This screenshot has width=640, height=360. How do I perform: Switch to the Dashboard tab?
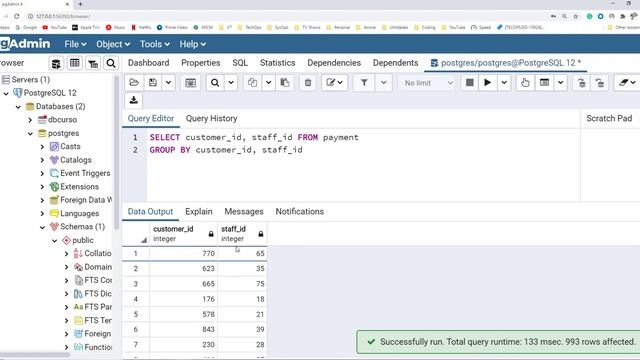pyautogui.click(x=149, y=63)
